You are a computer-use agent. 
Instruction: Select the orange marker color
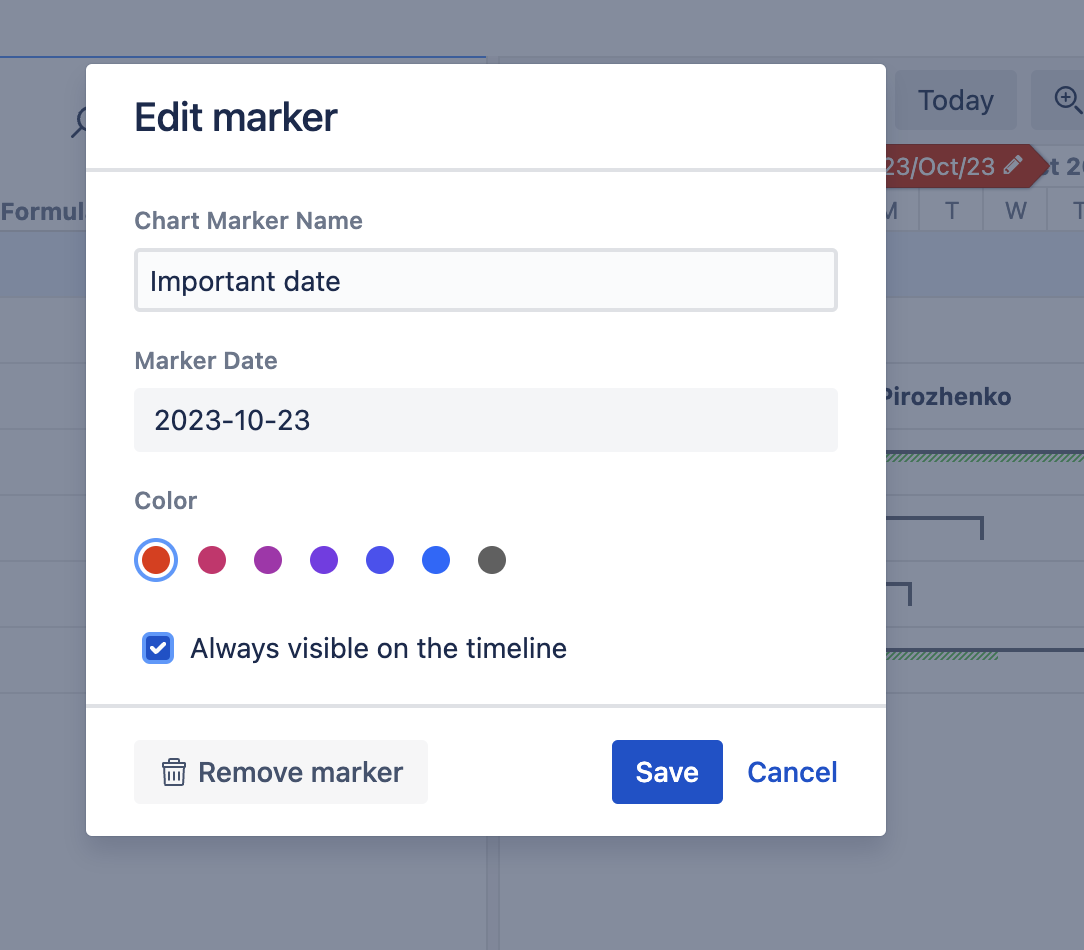pyautogui.click(x=156, y=560)
